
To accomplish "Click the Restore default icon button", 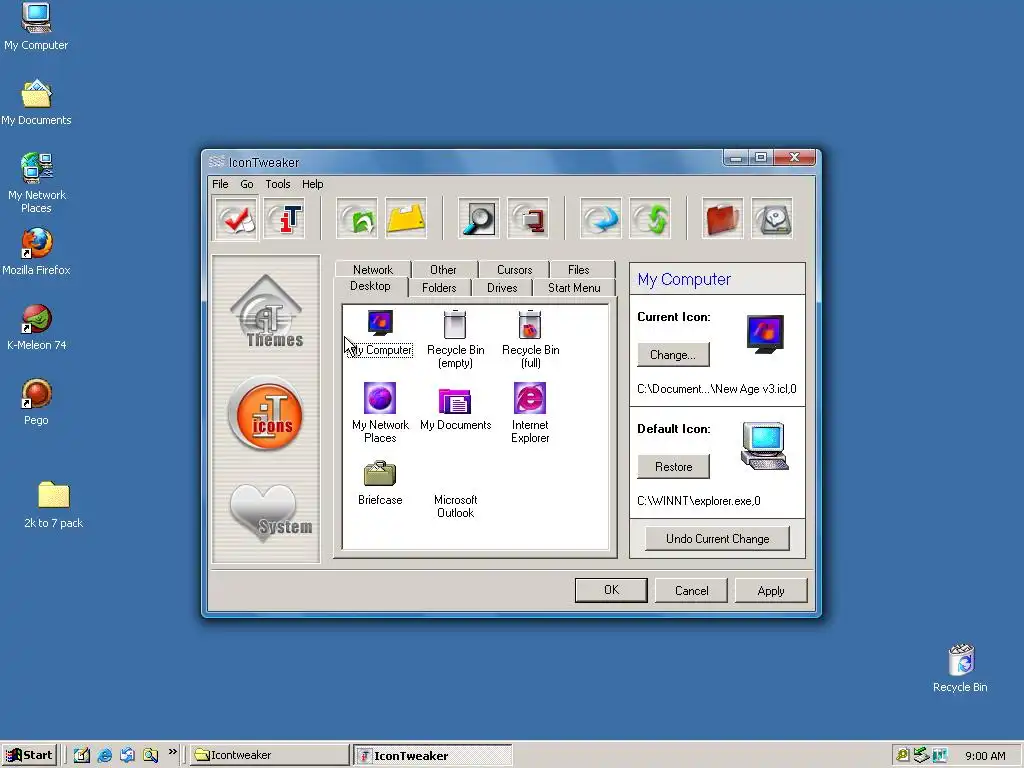I will point(673,466).
